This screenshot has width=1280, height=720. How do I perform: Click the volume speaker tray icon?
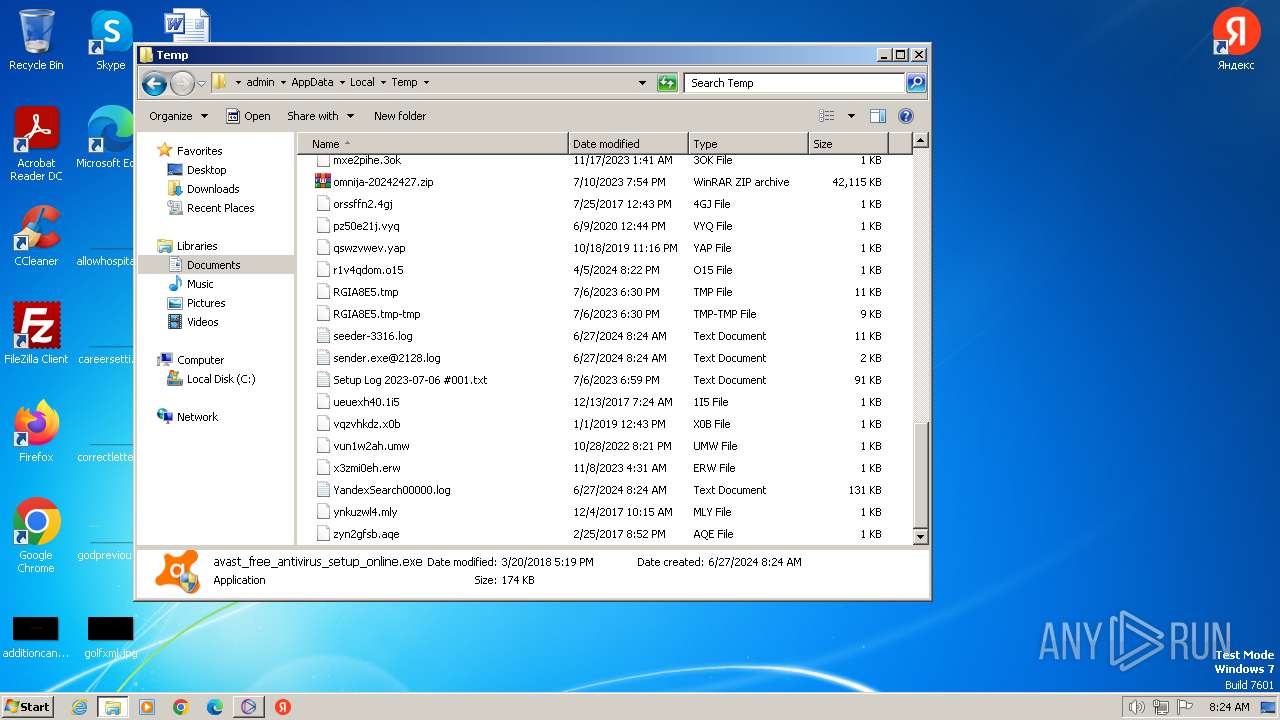tap(1137, 707)
